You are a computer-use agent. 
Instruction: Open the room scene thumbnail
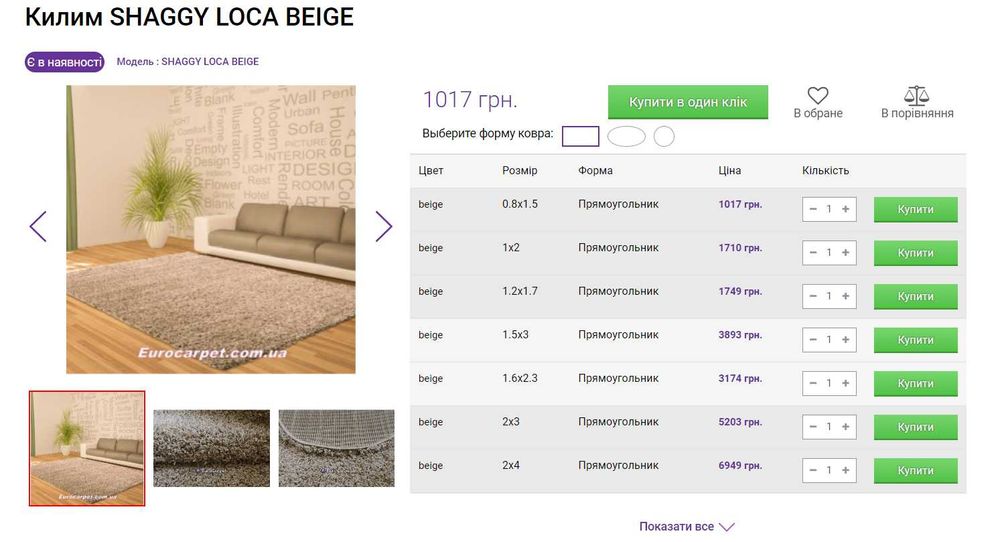click(87, 448)
